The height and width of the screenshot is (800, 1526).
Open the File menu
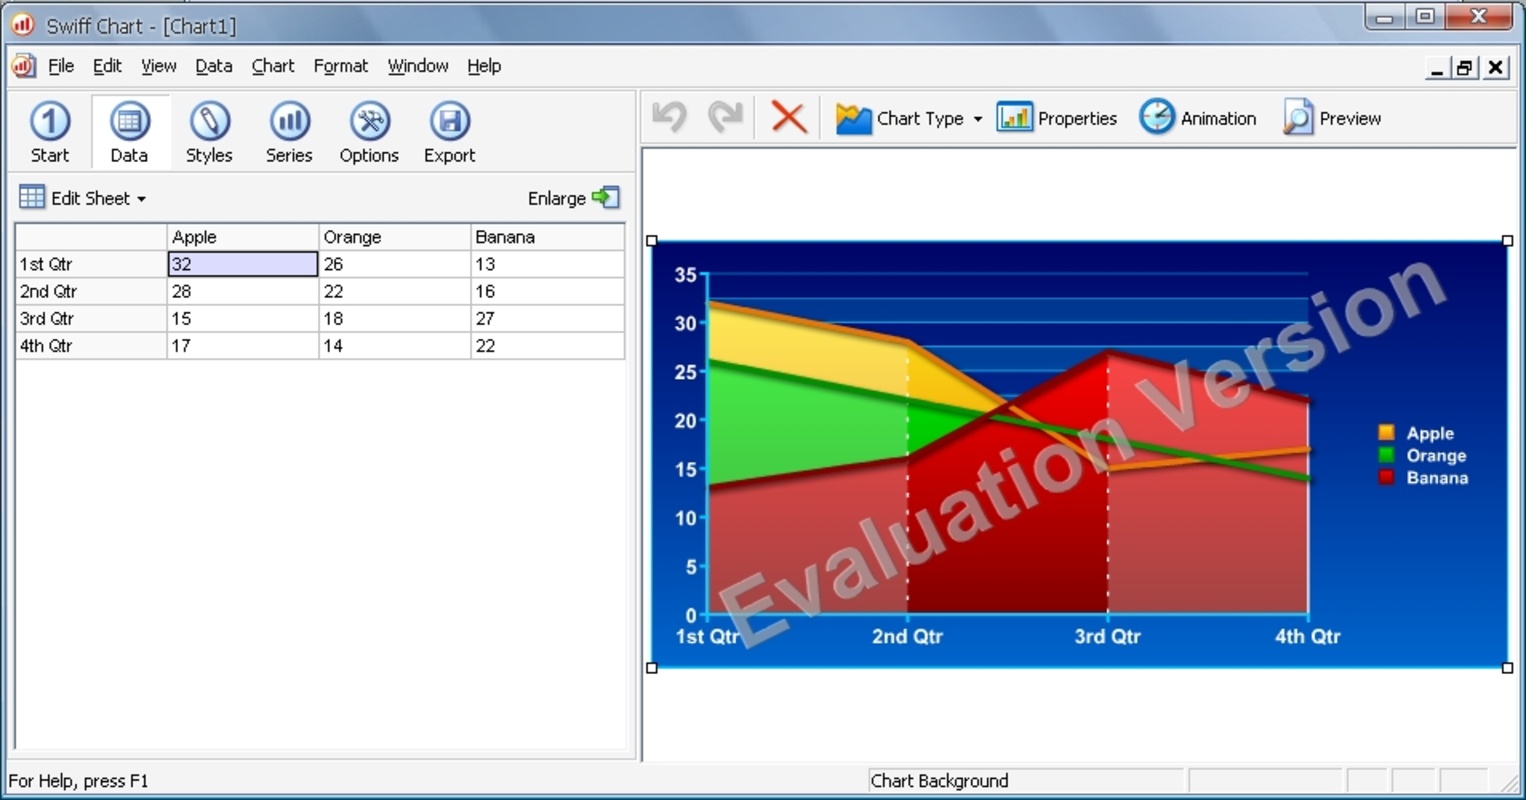(x=61, y=66)
